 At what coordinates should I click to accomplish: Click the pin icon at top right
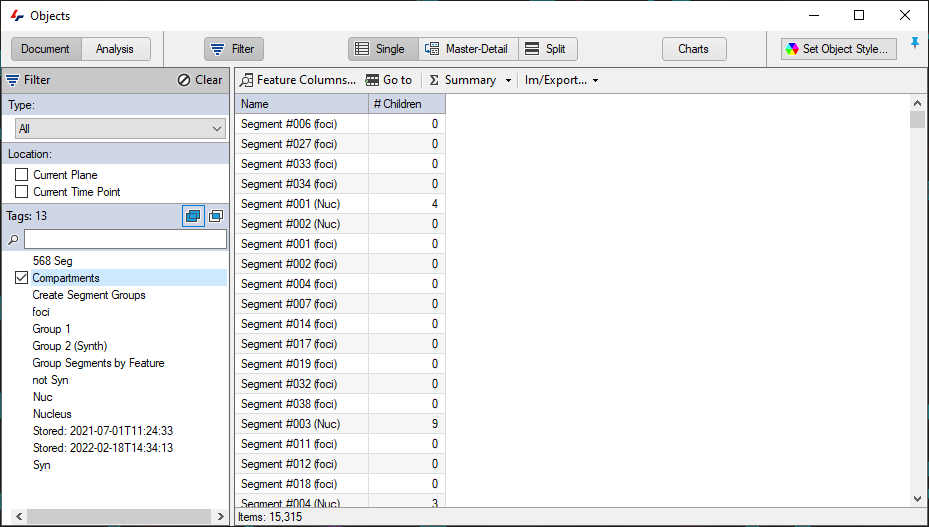(x=915, y=43)
